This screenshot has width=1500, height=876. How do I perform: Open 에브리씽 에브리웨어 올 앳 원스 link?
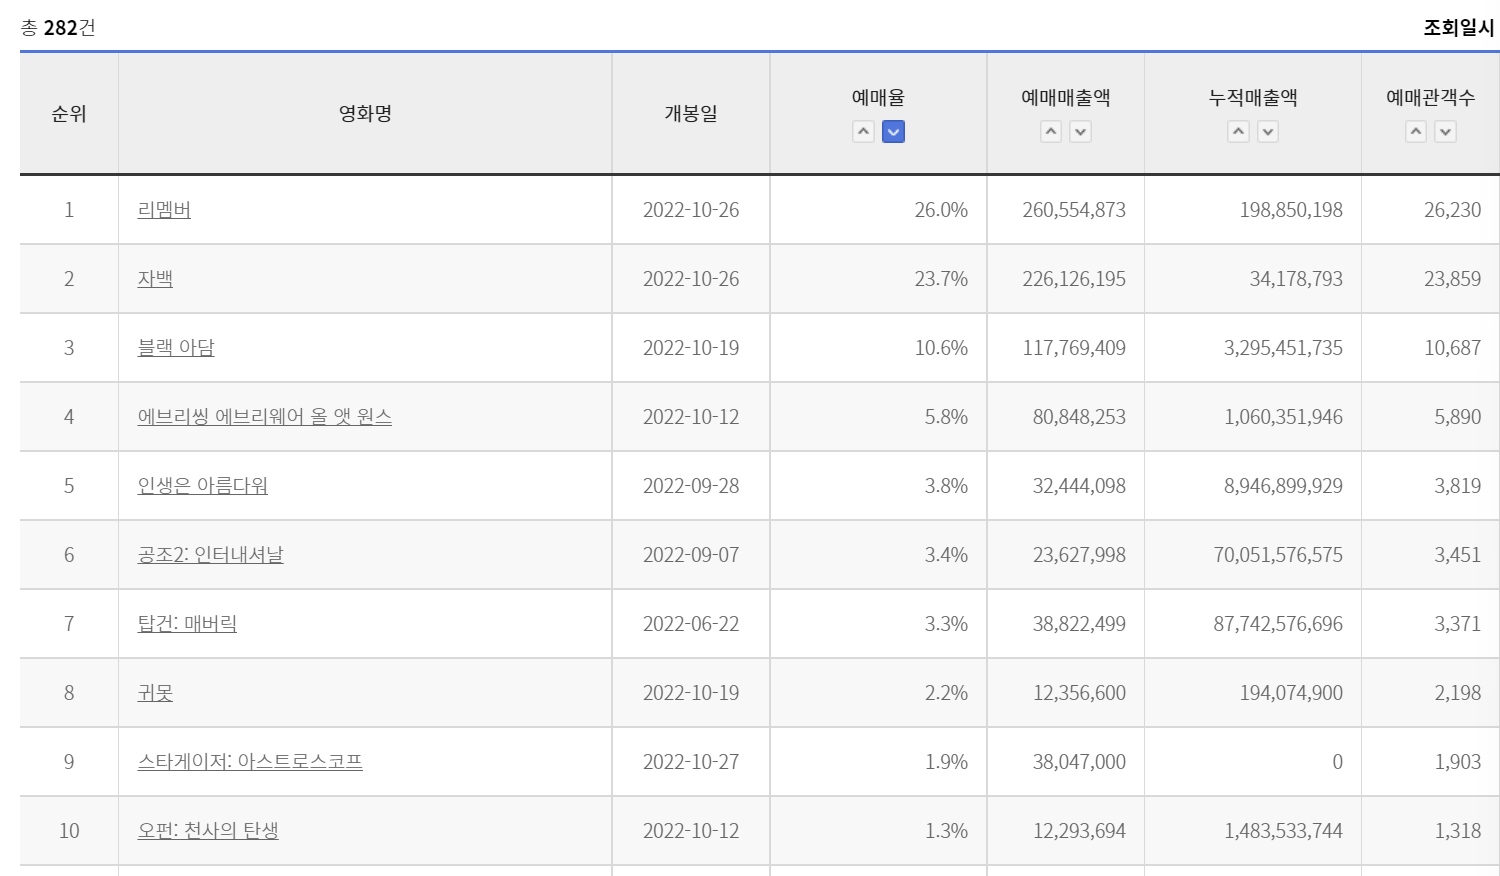[x=264, y=417]
